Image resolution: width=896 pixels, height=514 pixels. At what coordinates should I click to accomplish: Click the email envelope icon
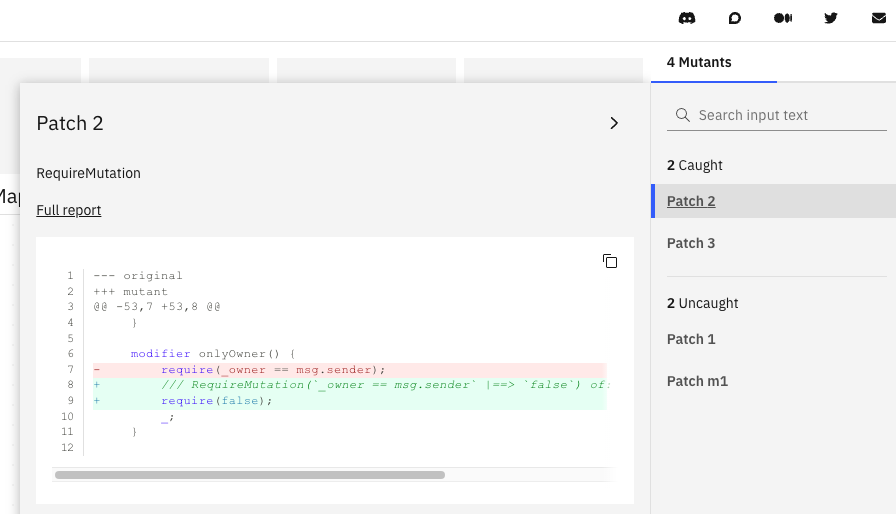879,18
